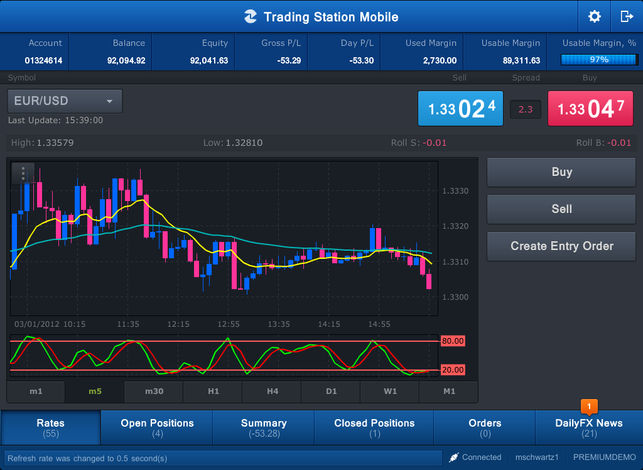Select the W1 timeframe
The width and height of the screenshot is (643, 470).
390,391
